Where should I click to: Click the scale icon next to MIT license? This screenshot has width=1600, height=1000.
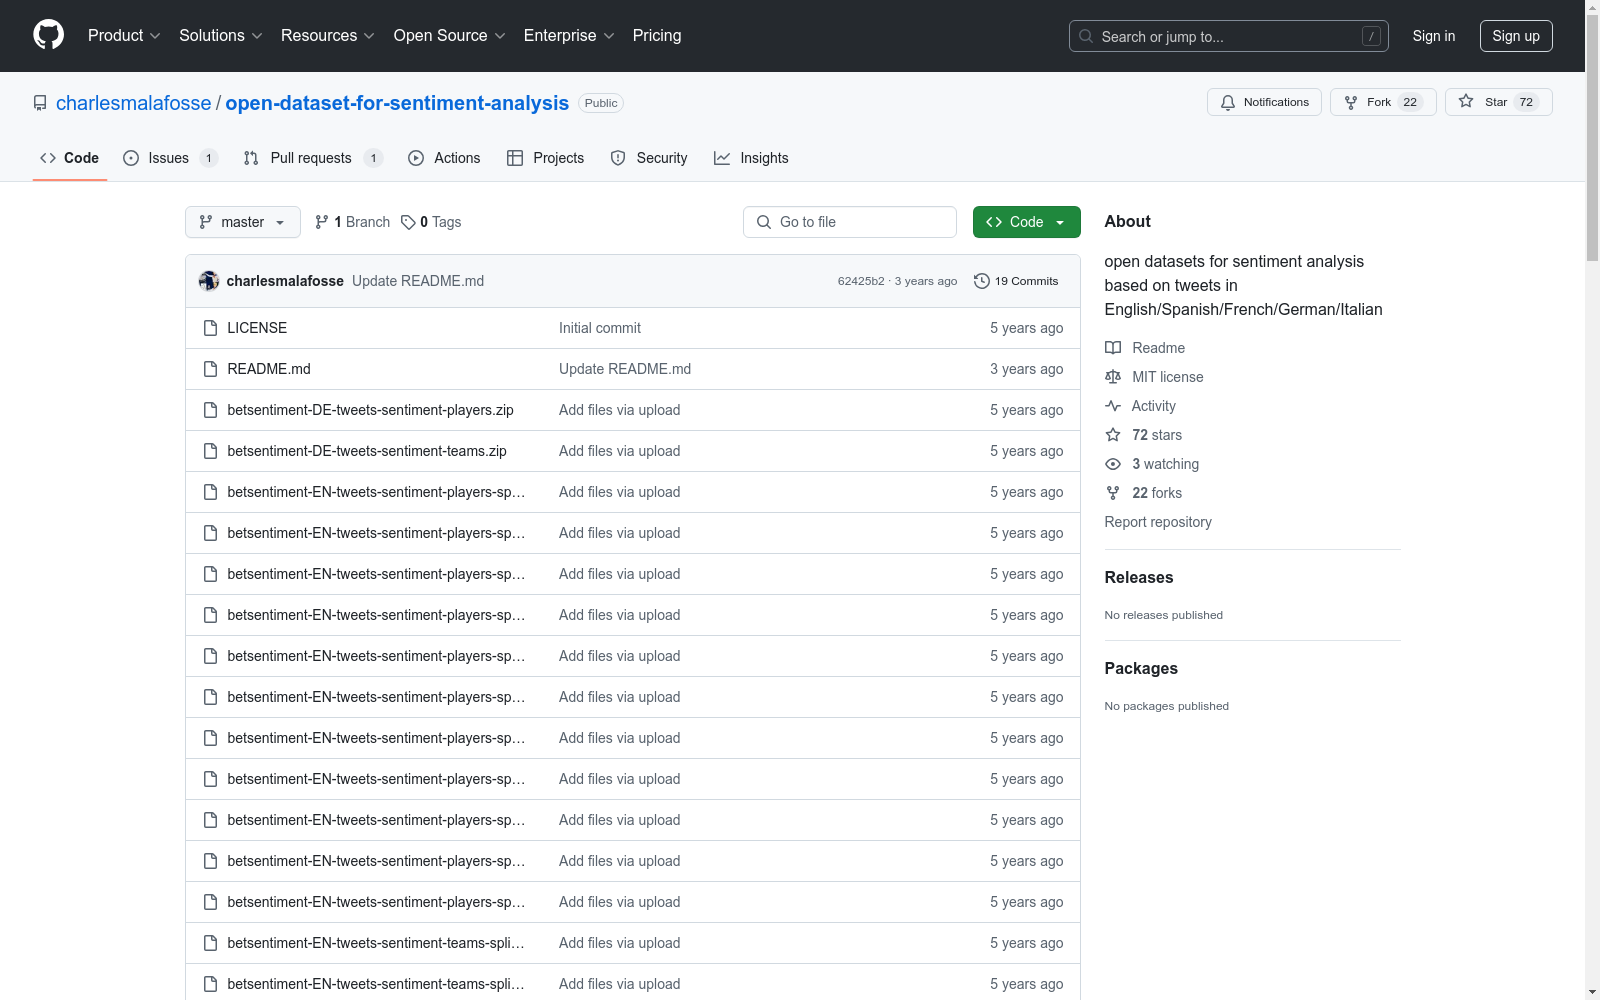[1113, 377]
